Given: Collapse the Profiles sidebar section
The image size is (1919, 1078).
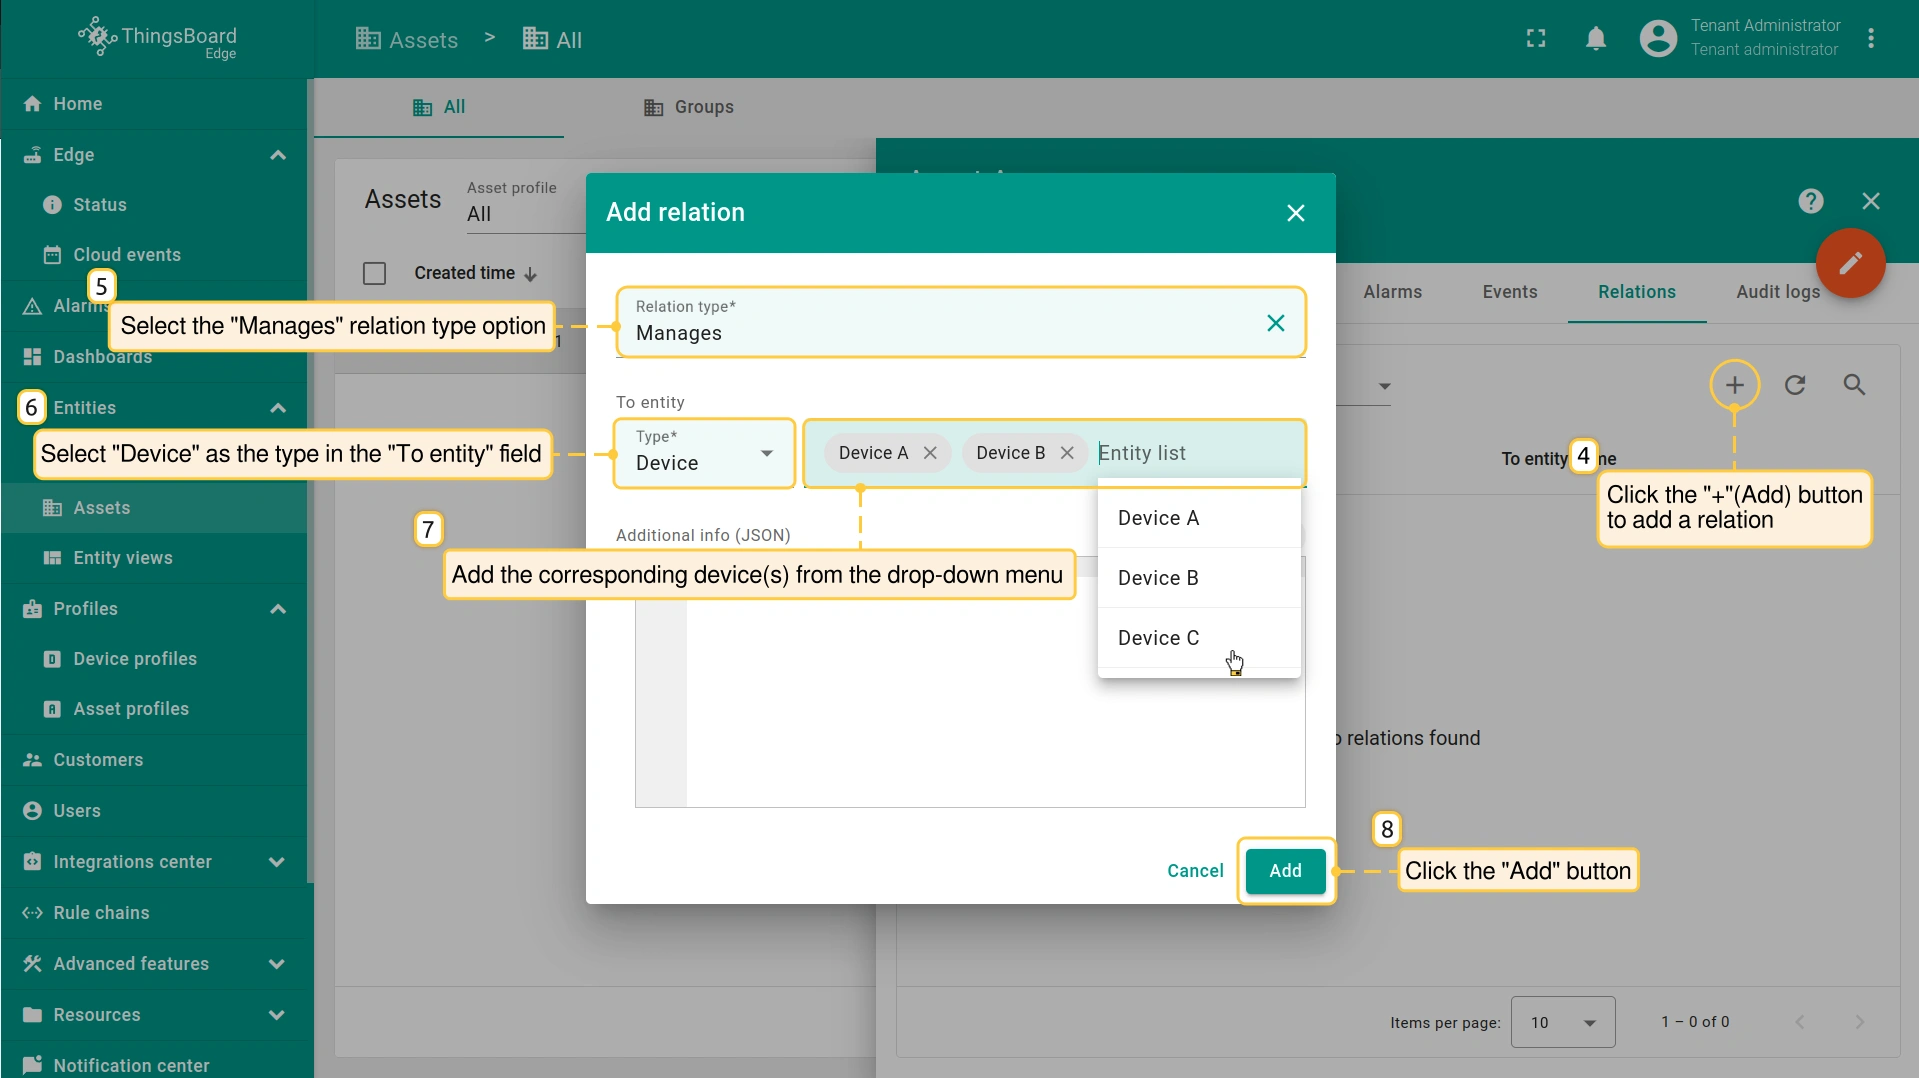Looking at the screenshot, I should click(x=277, y=609).
